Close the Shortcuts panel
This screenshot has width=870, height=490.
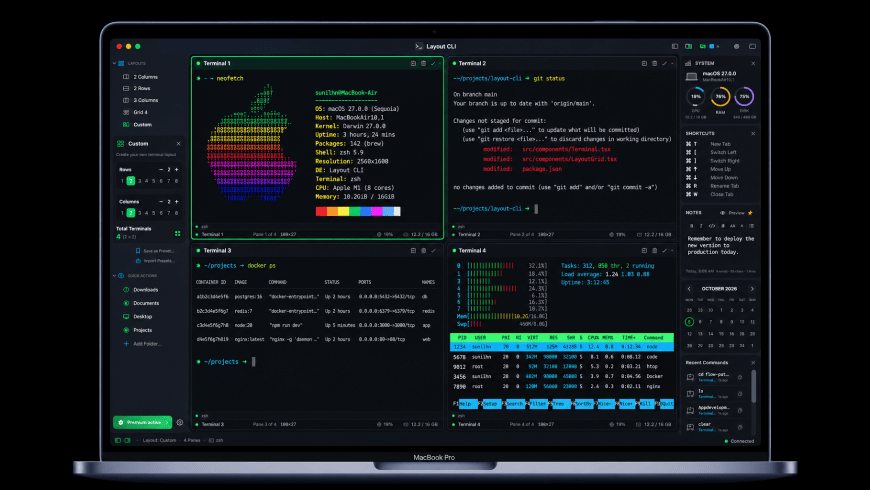point(753,134)
